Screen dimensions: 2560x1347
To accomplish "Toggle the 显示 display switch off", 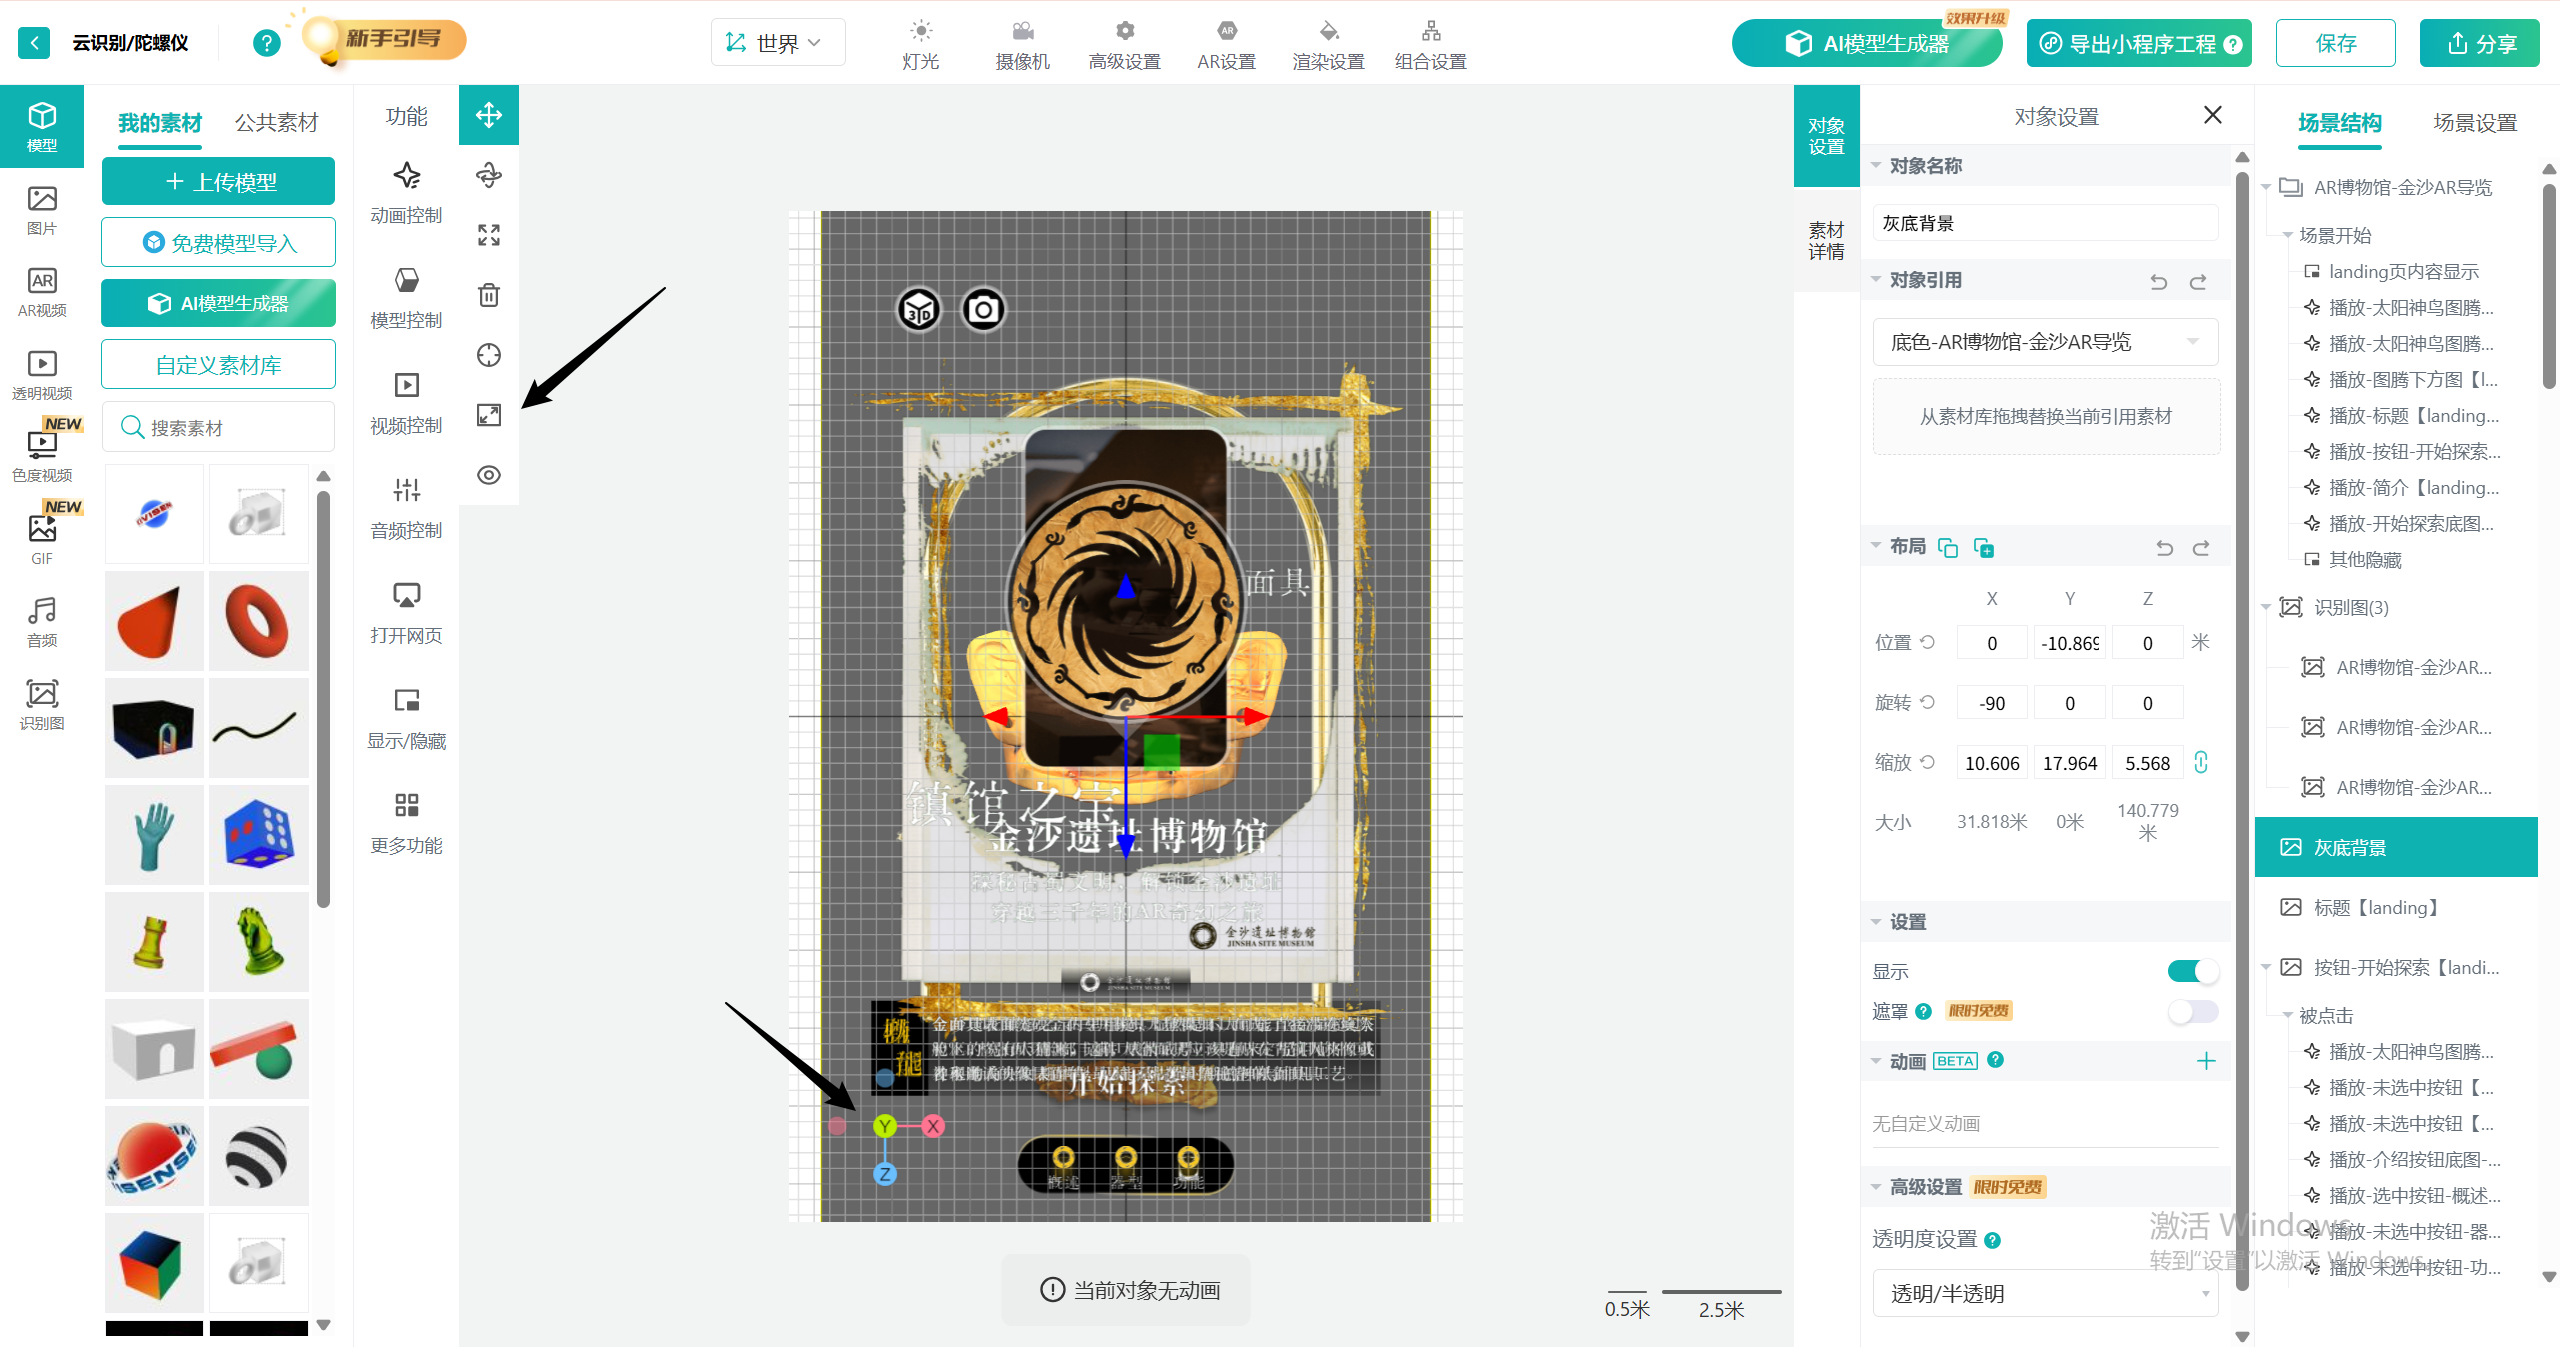I will point(2192,971).
